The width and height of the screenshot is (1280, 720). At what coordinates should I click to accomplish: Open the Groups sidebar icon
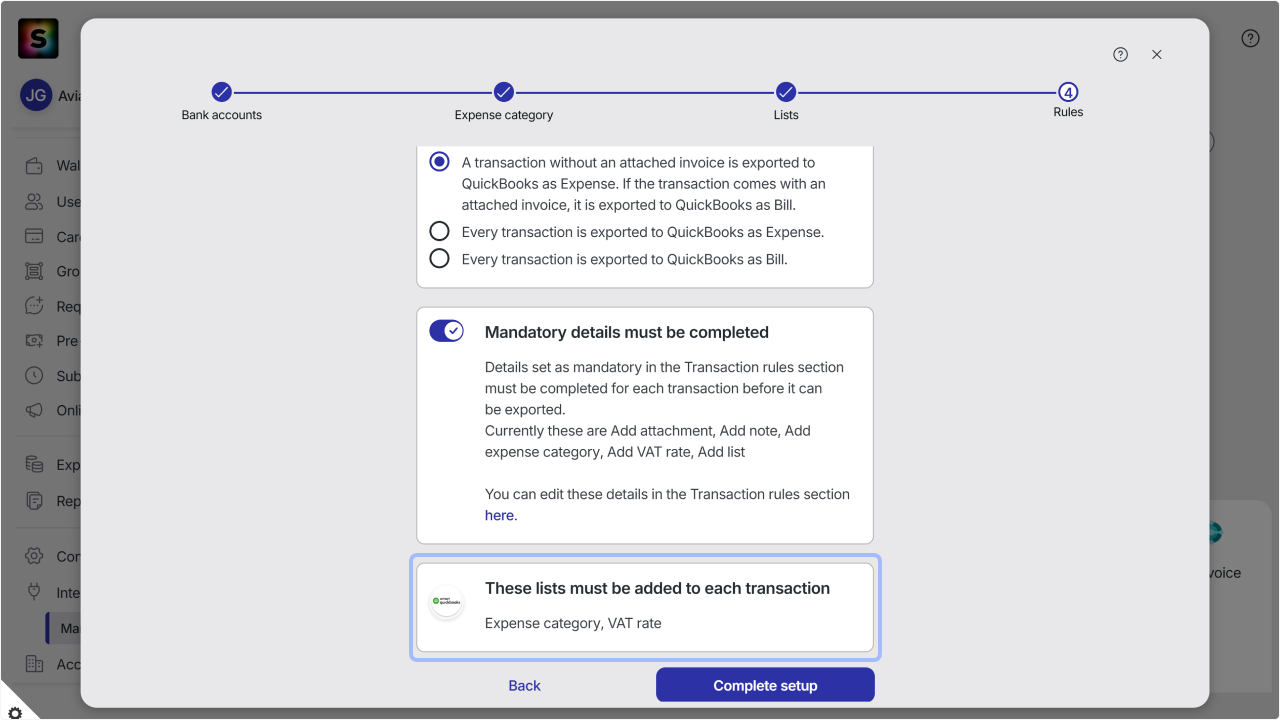point(35,271)
